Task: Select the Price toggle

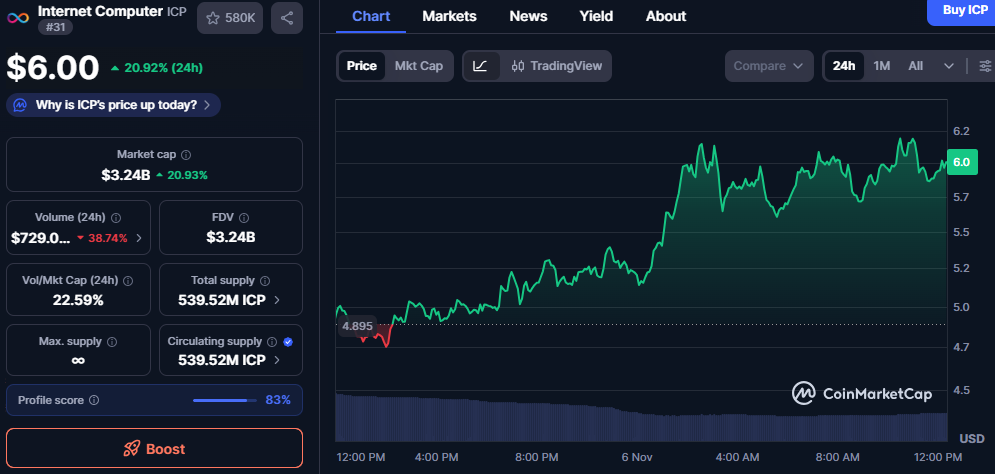Action: 361,66
